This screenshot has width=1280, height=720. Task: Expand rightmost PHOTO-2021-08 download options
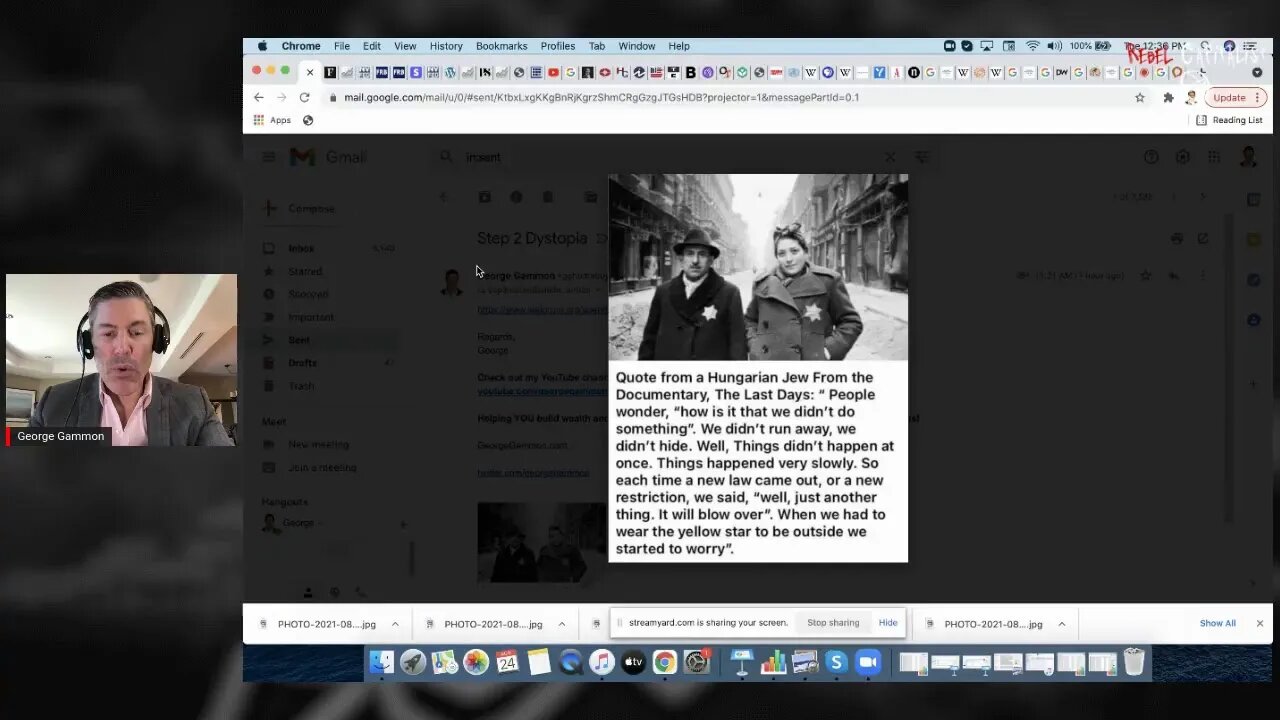pyautogui.click(x=1061, y=624)
